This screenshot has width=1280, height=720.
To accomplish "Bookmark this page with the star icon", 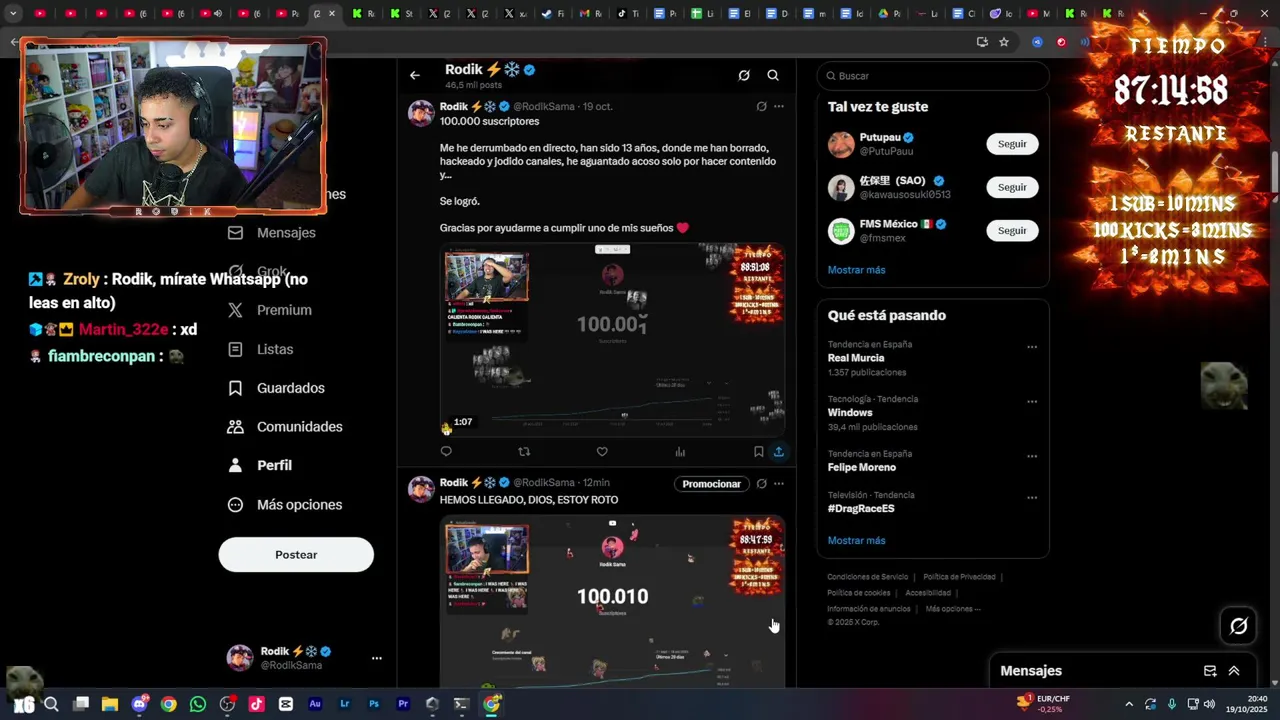I will (x=1004, y=42).
